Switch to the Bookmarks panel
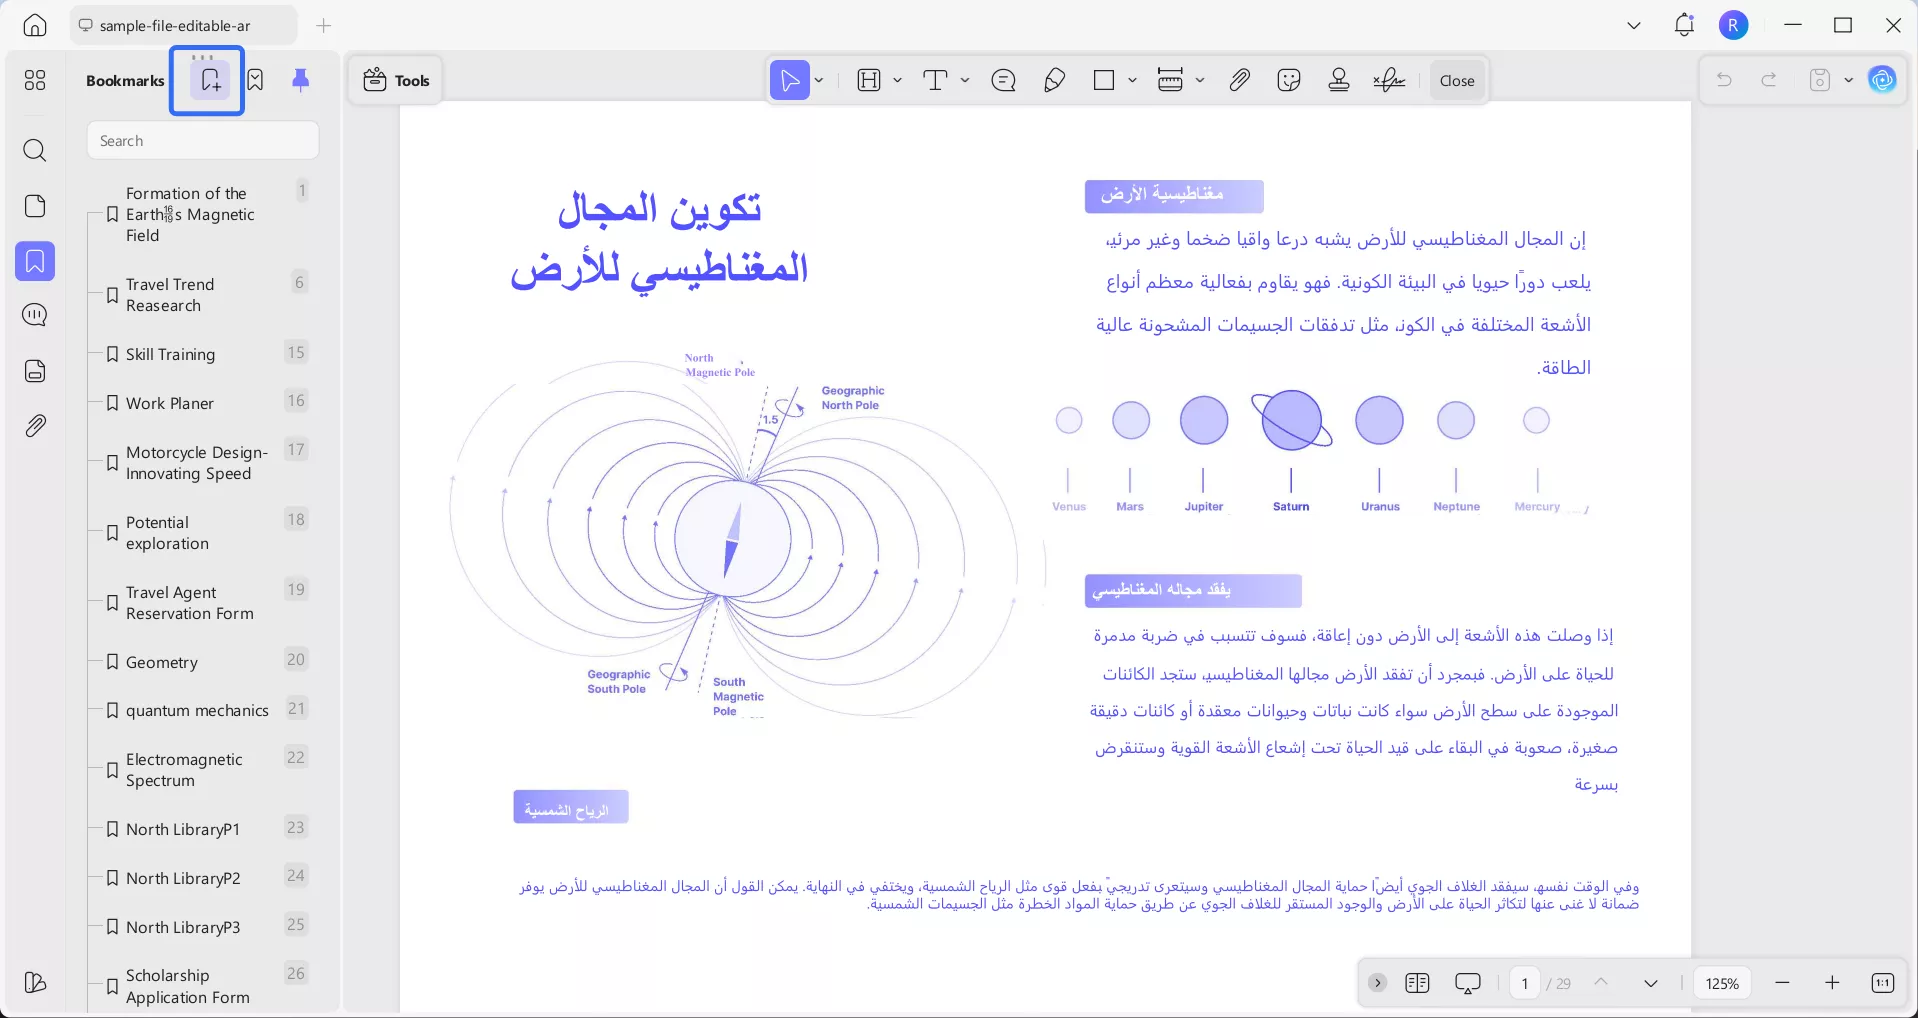Image resolution: width=1918 pixels, height=1018 pixels. pos(35,261)
